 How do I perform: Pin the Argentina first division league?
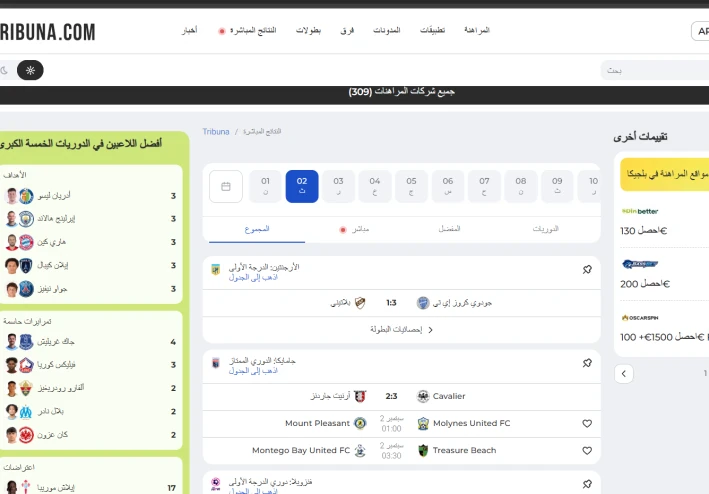click(587, 269)
